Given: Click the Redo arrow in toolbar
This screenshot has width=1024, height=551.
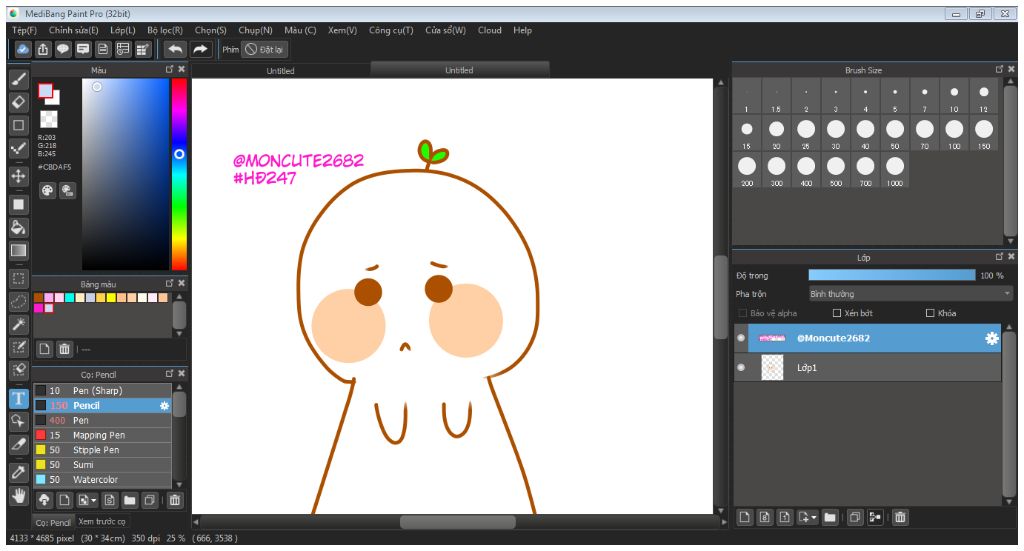Looking at the screenshot, I should pyautogui.click(x=200, y=49).
